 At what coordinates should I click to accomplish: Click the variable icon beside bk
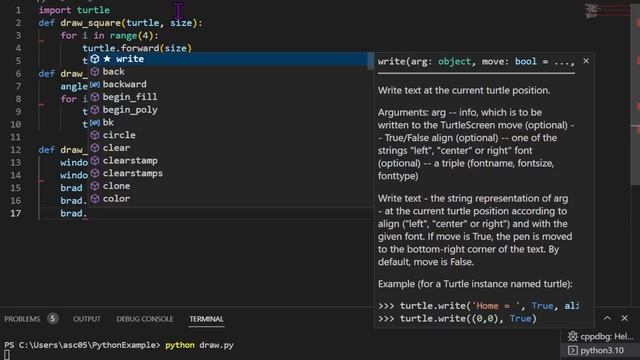click(x=95, y=122)
